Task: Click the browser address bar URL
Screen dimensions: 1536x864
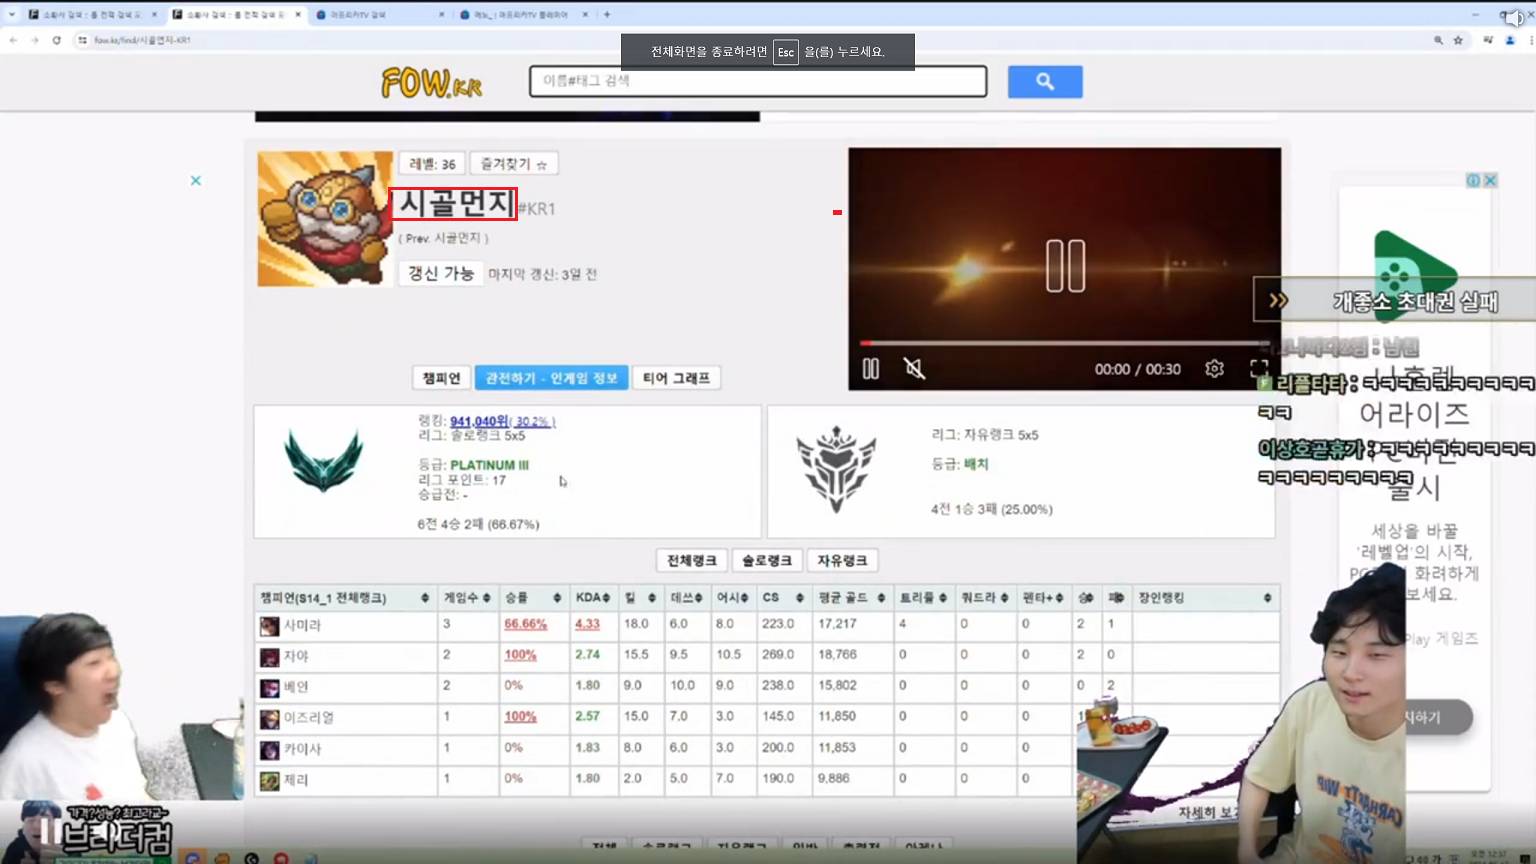Action: click(142, 40)
